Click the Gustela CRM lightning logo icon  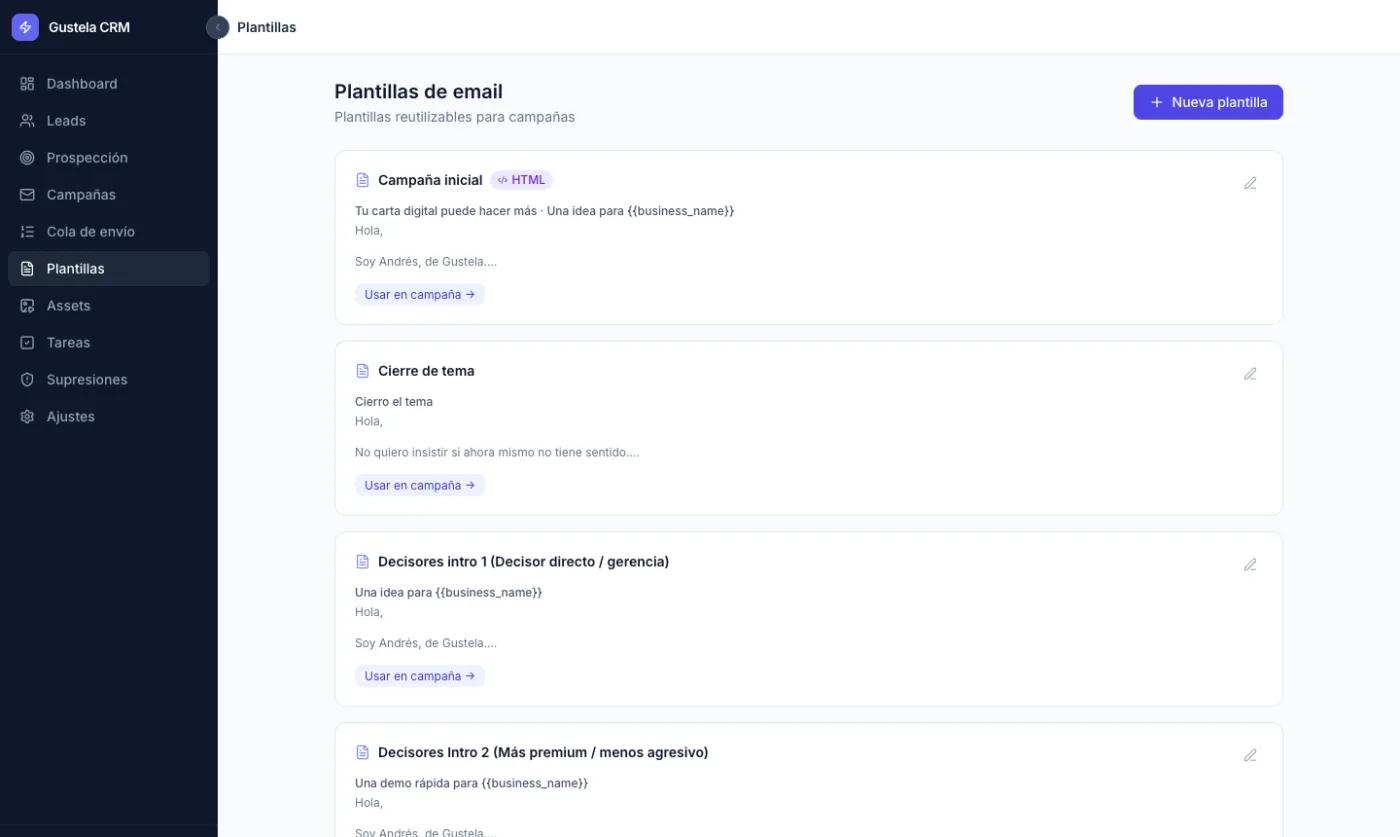coord(25,27)
